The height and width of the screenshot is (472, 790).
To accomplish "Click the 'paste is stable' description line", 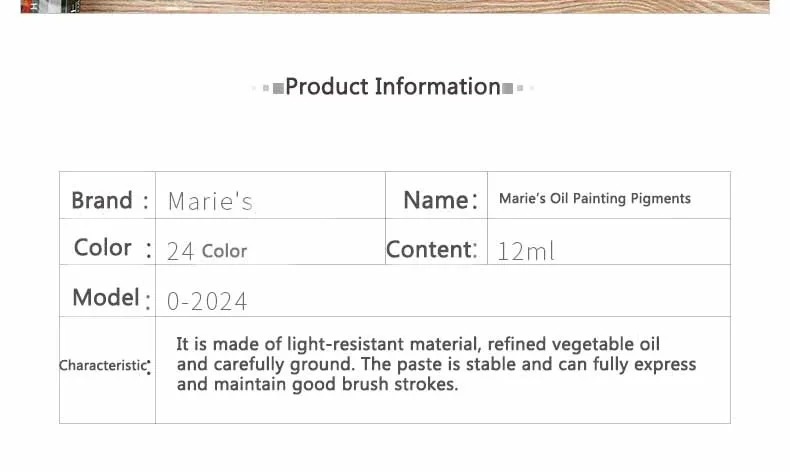I will [436, 364].
